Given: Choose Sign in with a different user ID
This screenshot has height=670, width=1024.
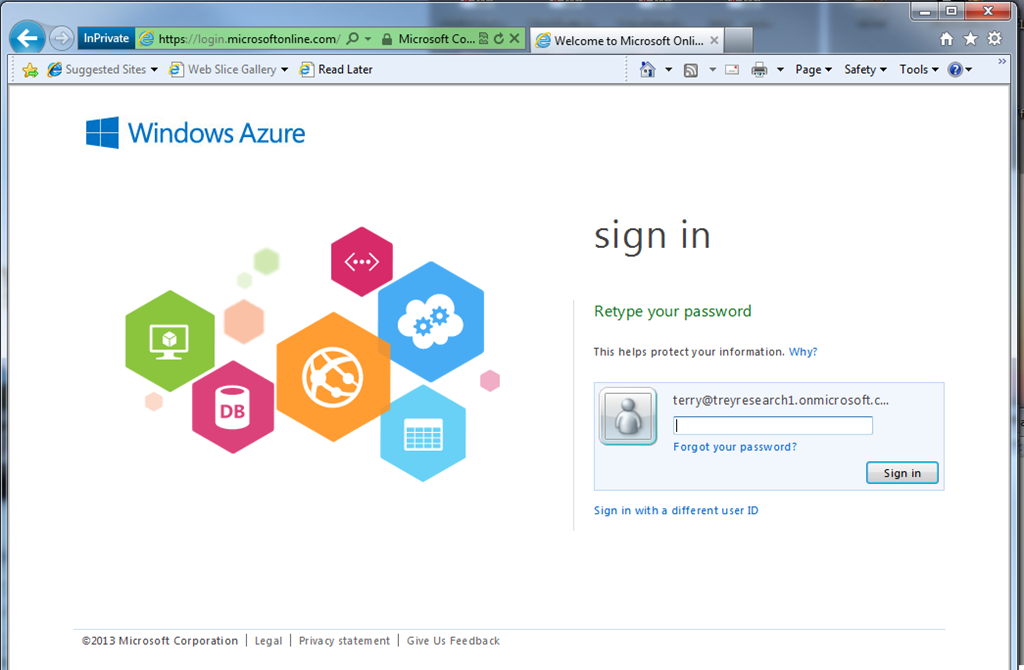Looking at the screenshot, I should [x=676, y=511].
